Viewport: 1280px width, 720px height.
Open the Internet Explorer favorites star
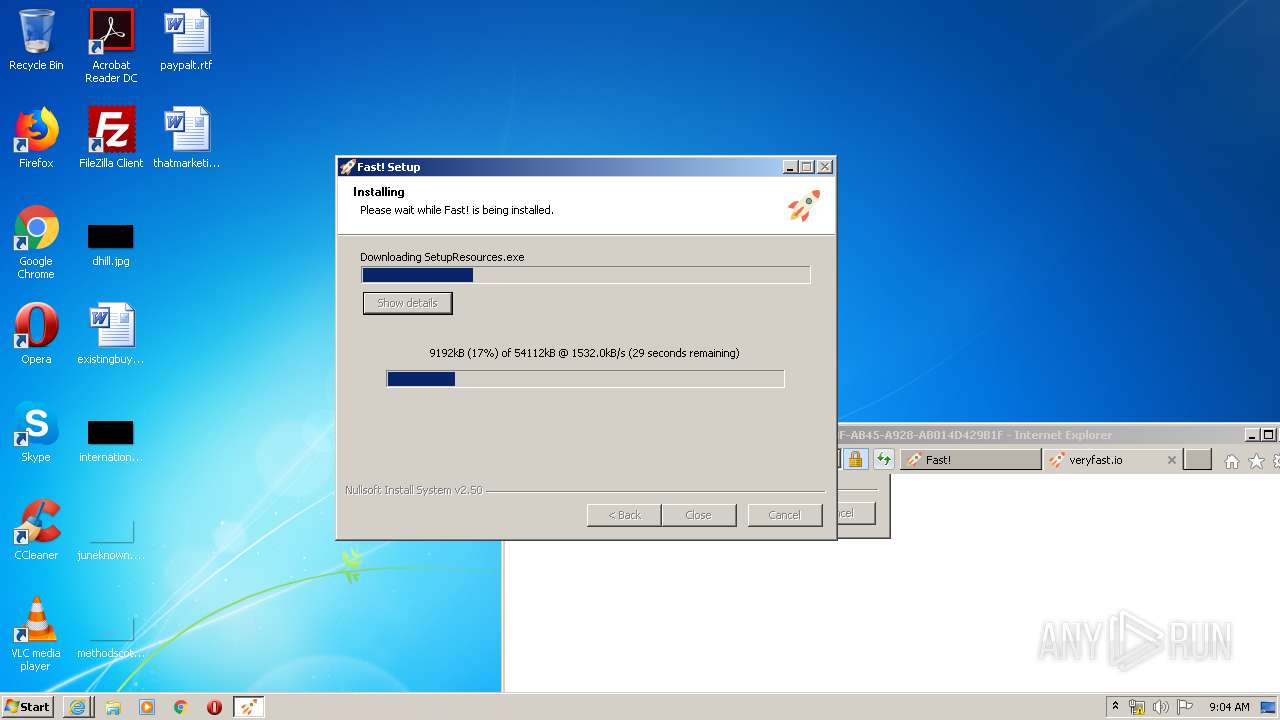1256,461
